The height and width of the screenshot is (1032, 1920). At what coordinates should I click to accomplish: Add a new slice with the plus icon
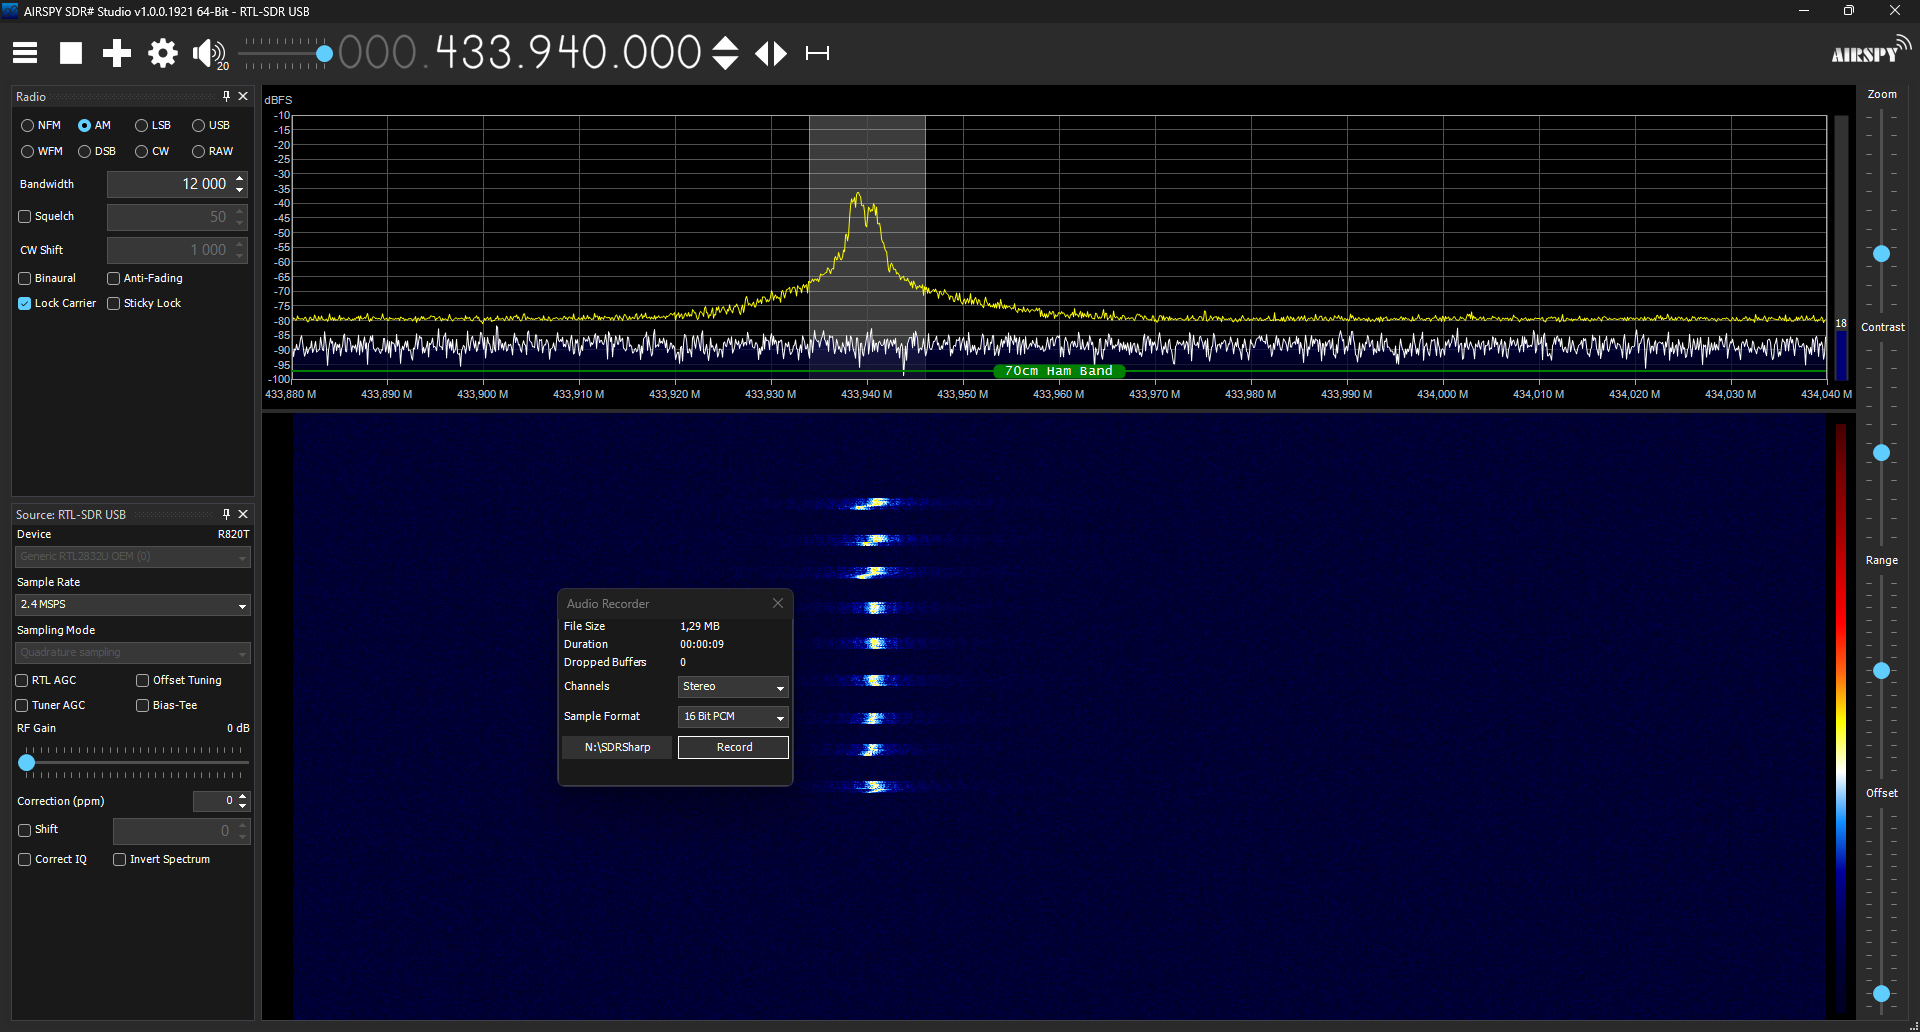pyautogui.click(x=117, y=53)
